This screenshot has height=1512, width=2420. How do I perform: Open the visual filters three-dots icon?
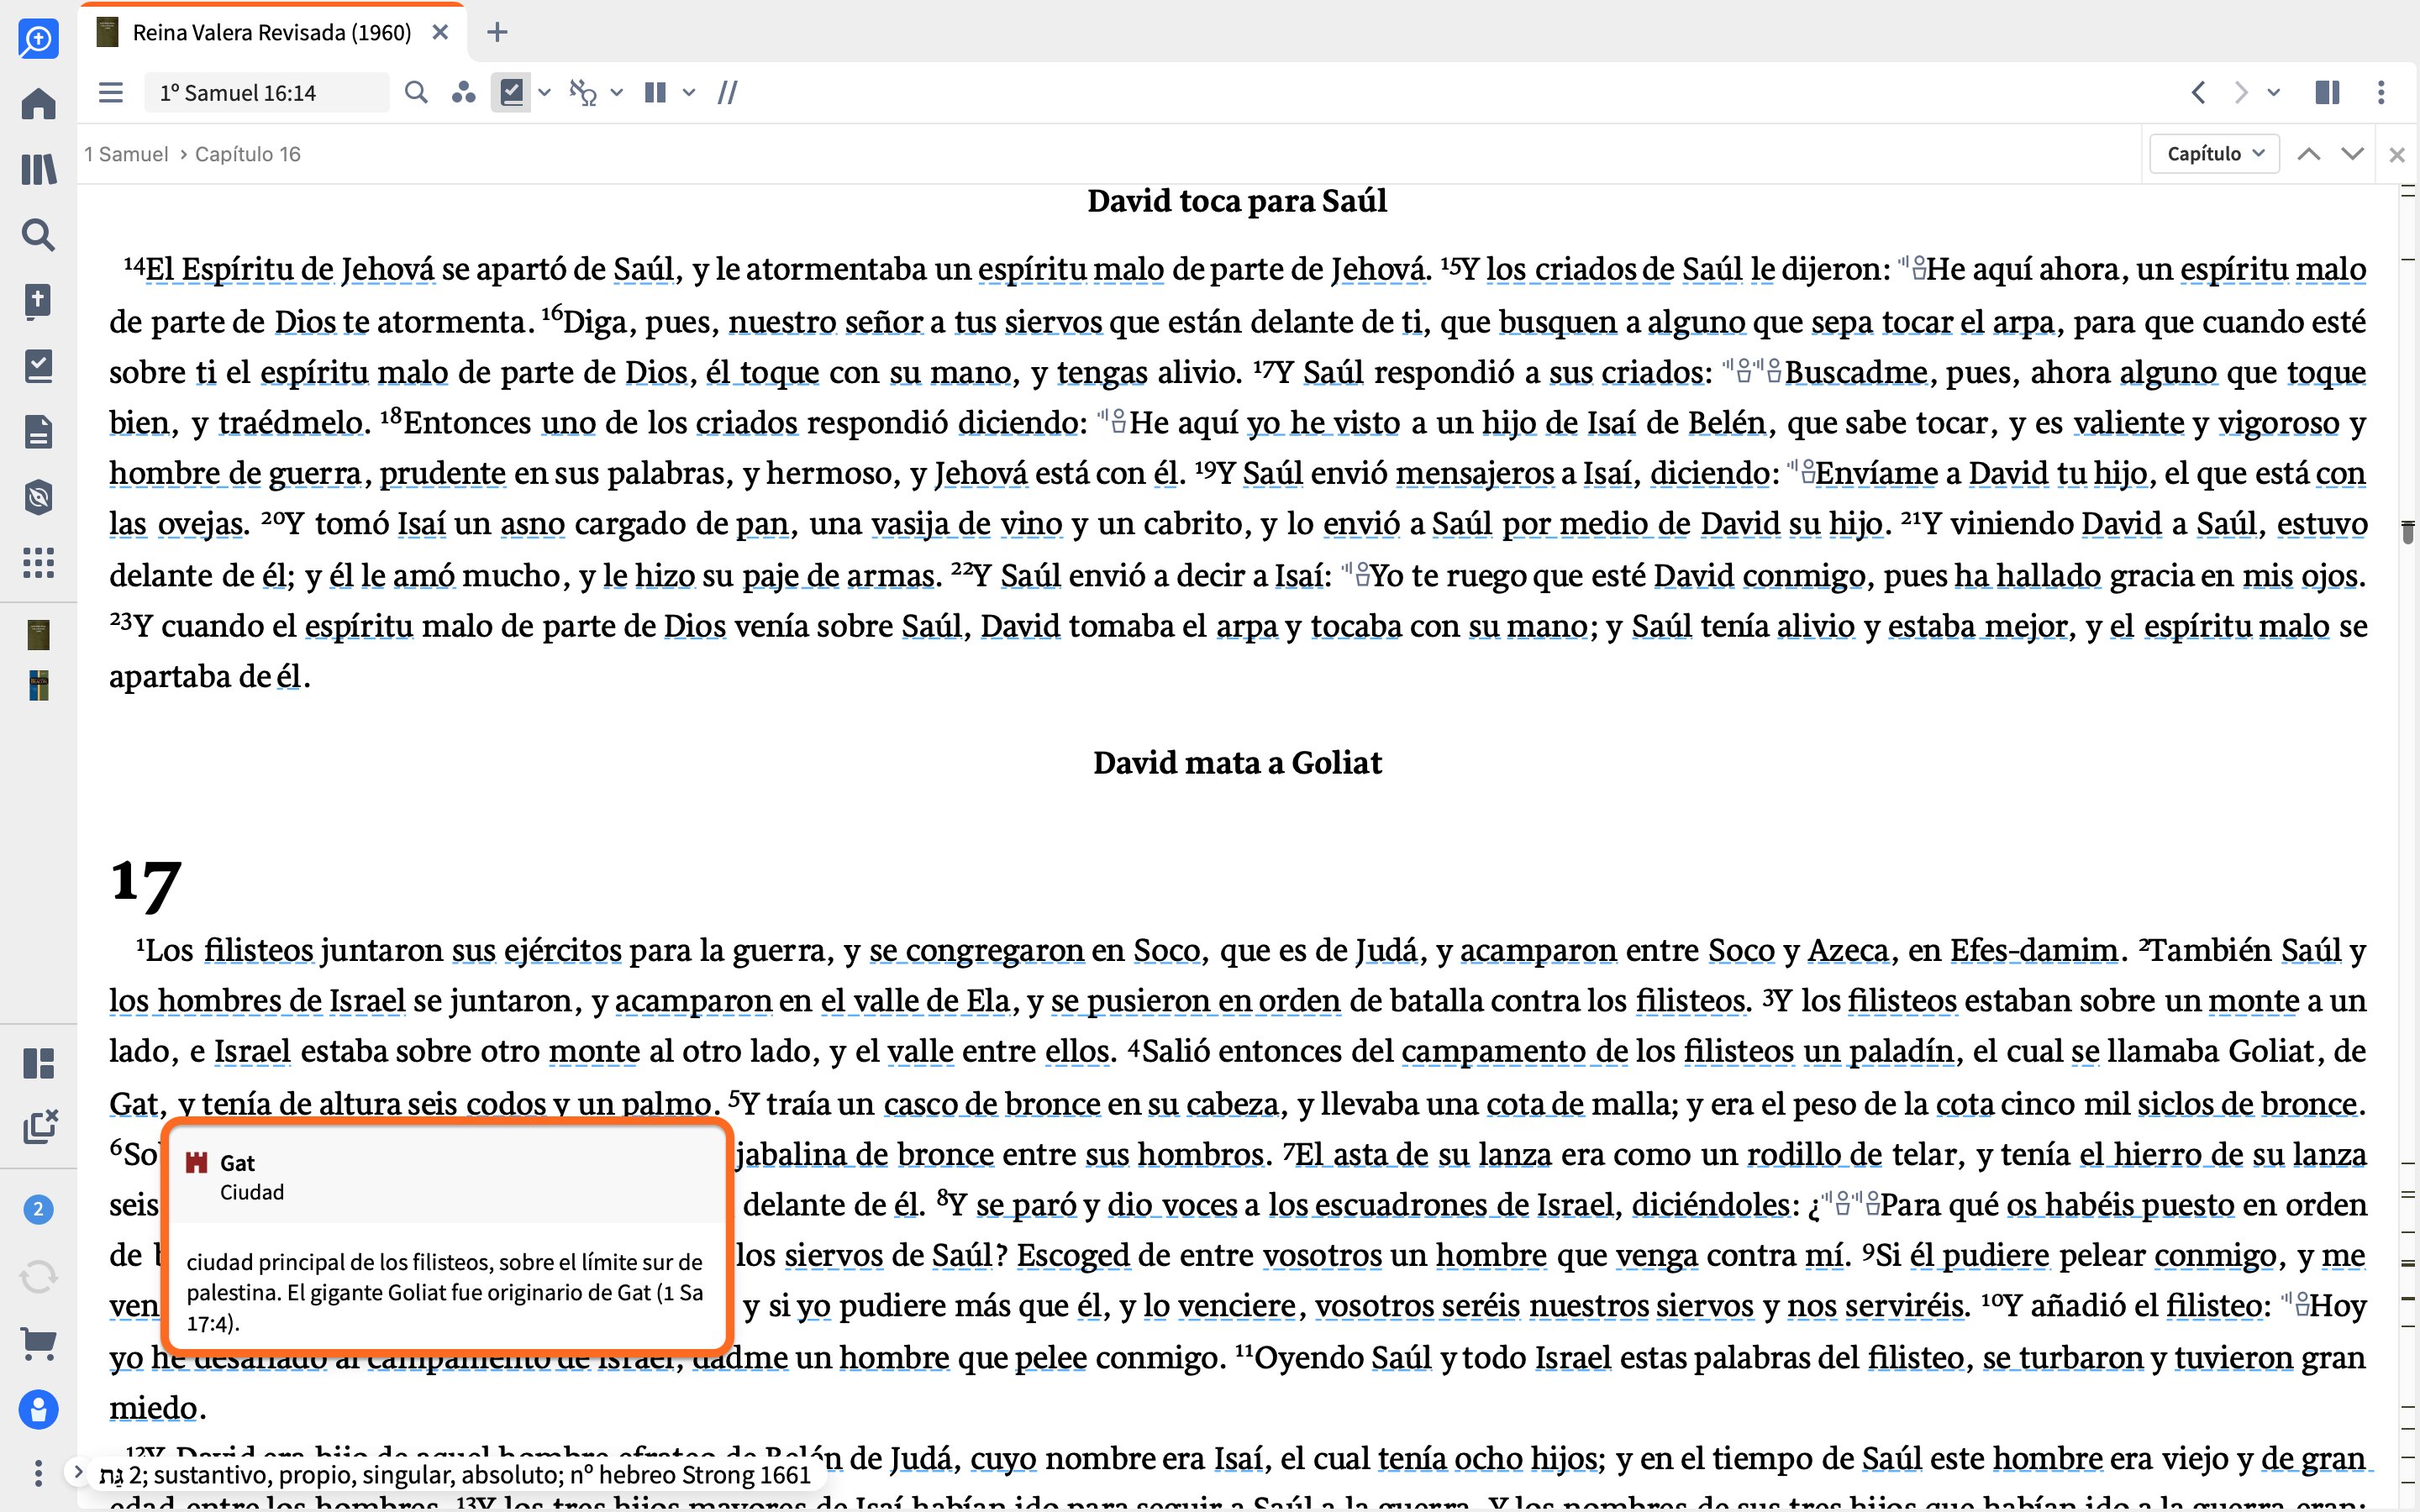(463, 93)
